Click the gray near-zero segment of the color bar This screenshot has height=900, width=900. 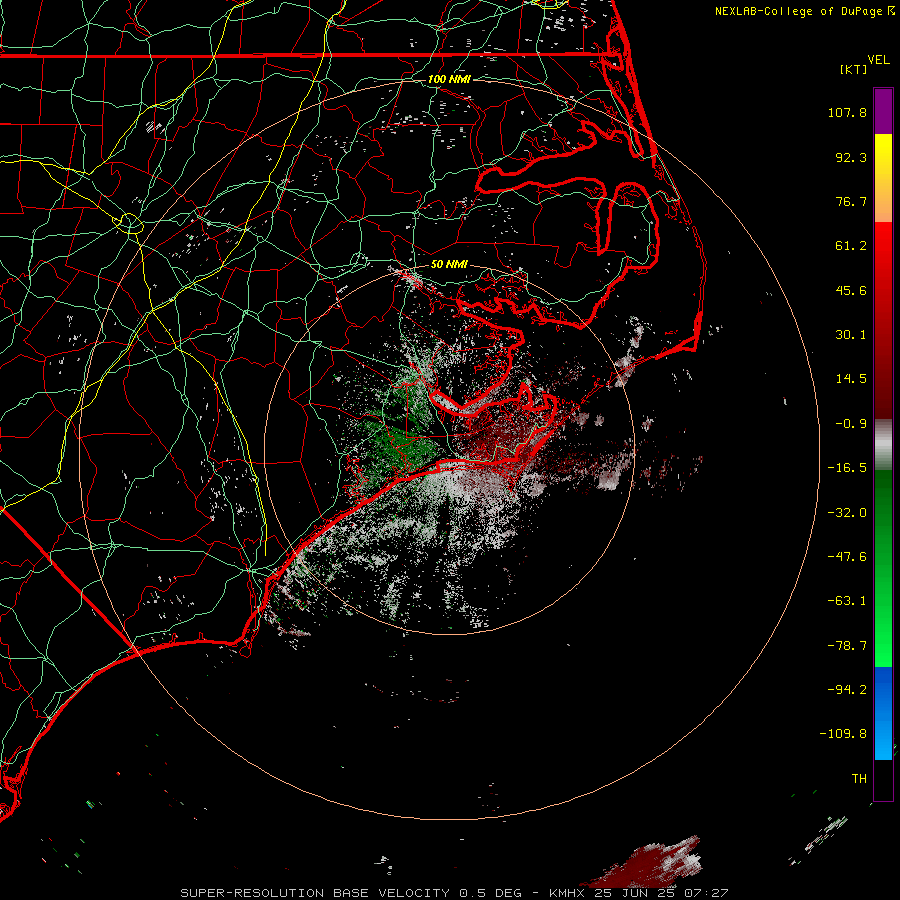tap(883, 445)
